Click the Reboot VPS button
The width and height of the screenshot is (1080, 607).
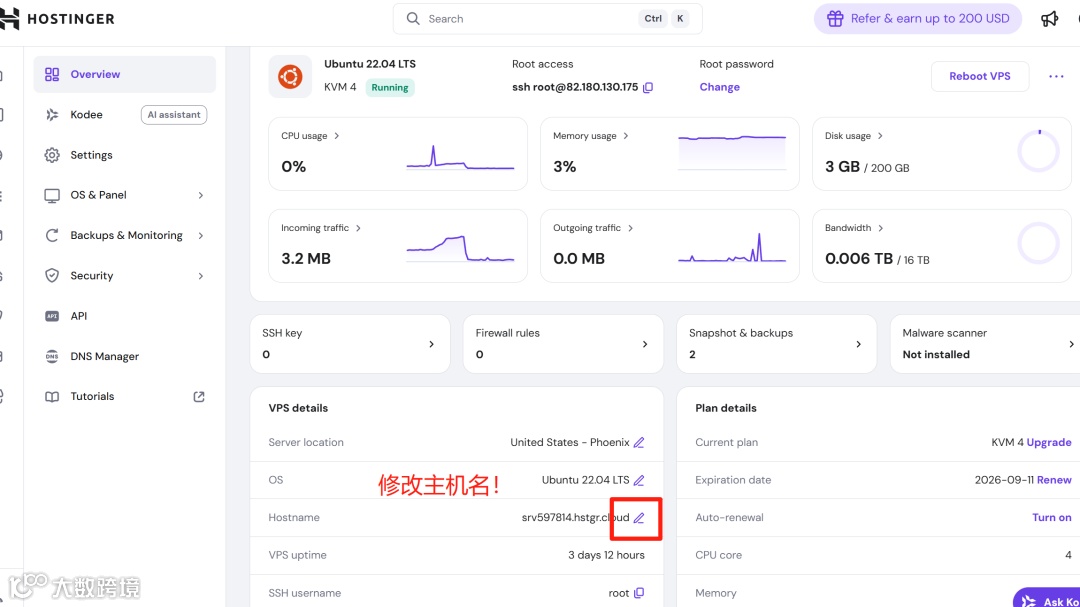point(979,76)
